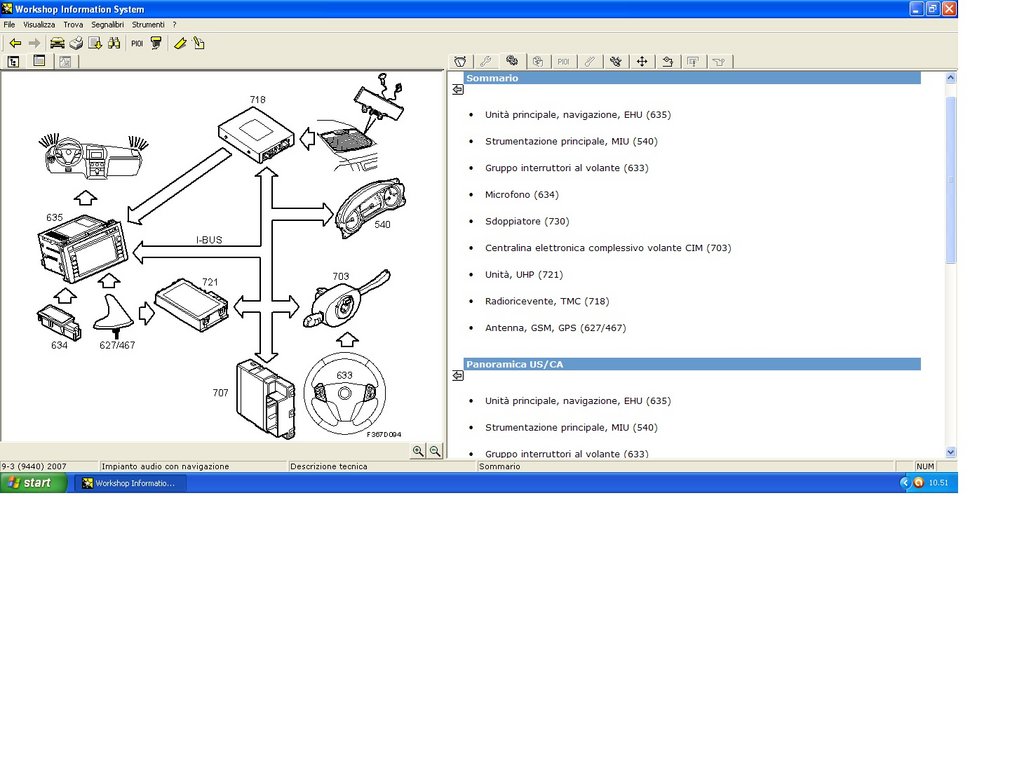This screenshot has width=1024, height=768.
Task: Click the note writing icon
Action: [199, 43]
